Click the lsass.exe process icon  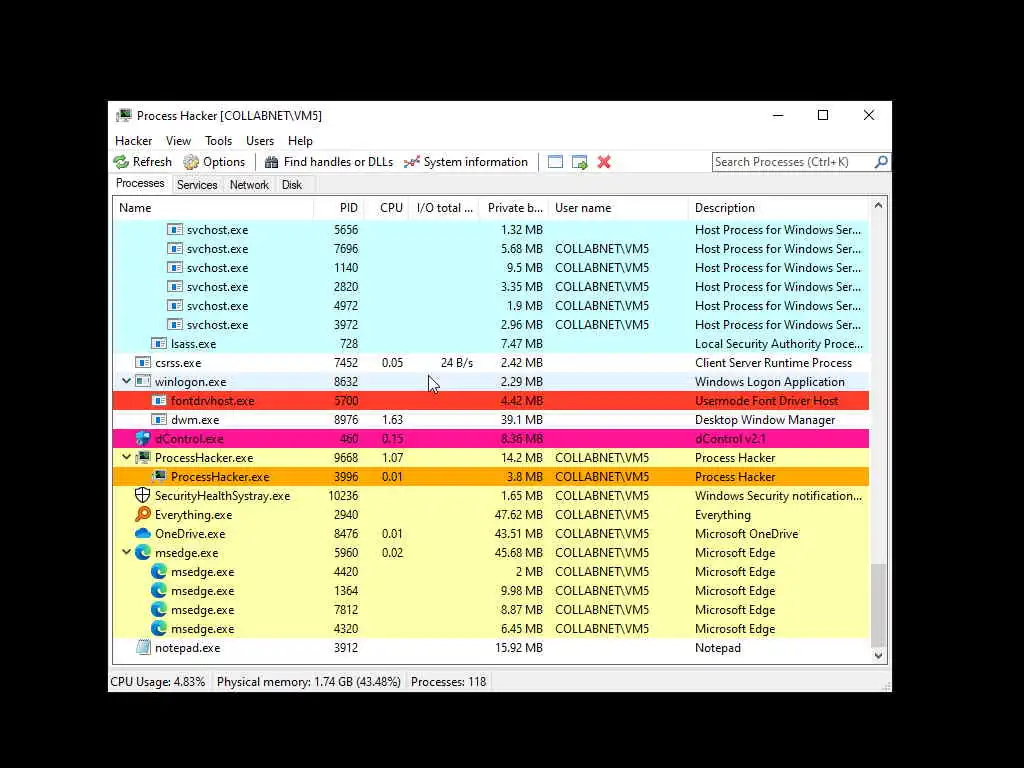tap(159, 344)
